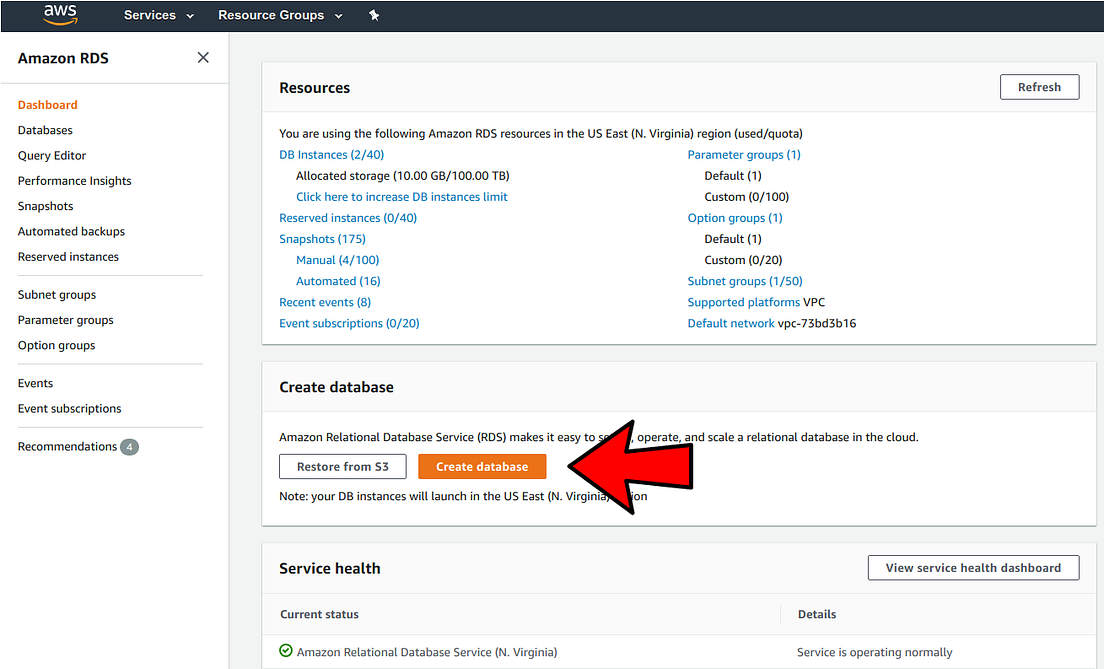Image resolution: width=1104 pixels, height=669 pixels.
Task: Click the Recommendations count badge
Action: [129, 446]
